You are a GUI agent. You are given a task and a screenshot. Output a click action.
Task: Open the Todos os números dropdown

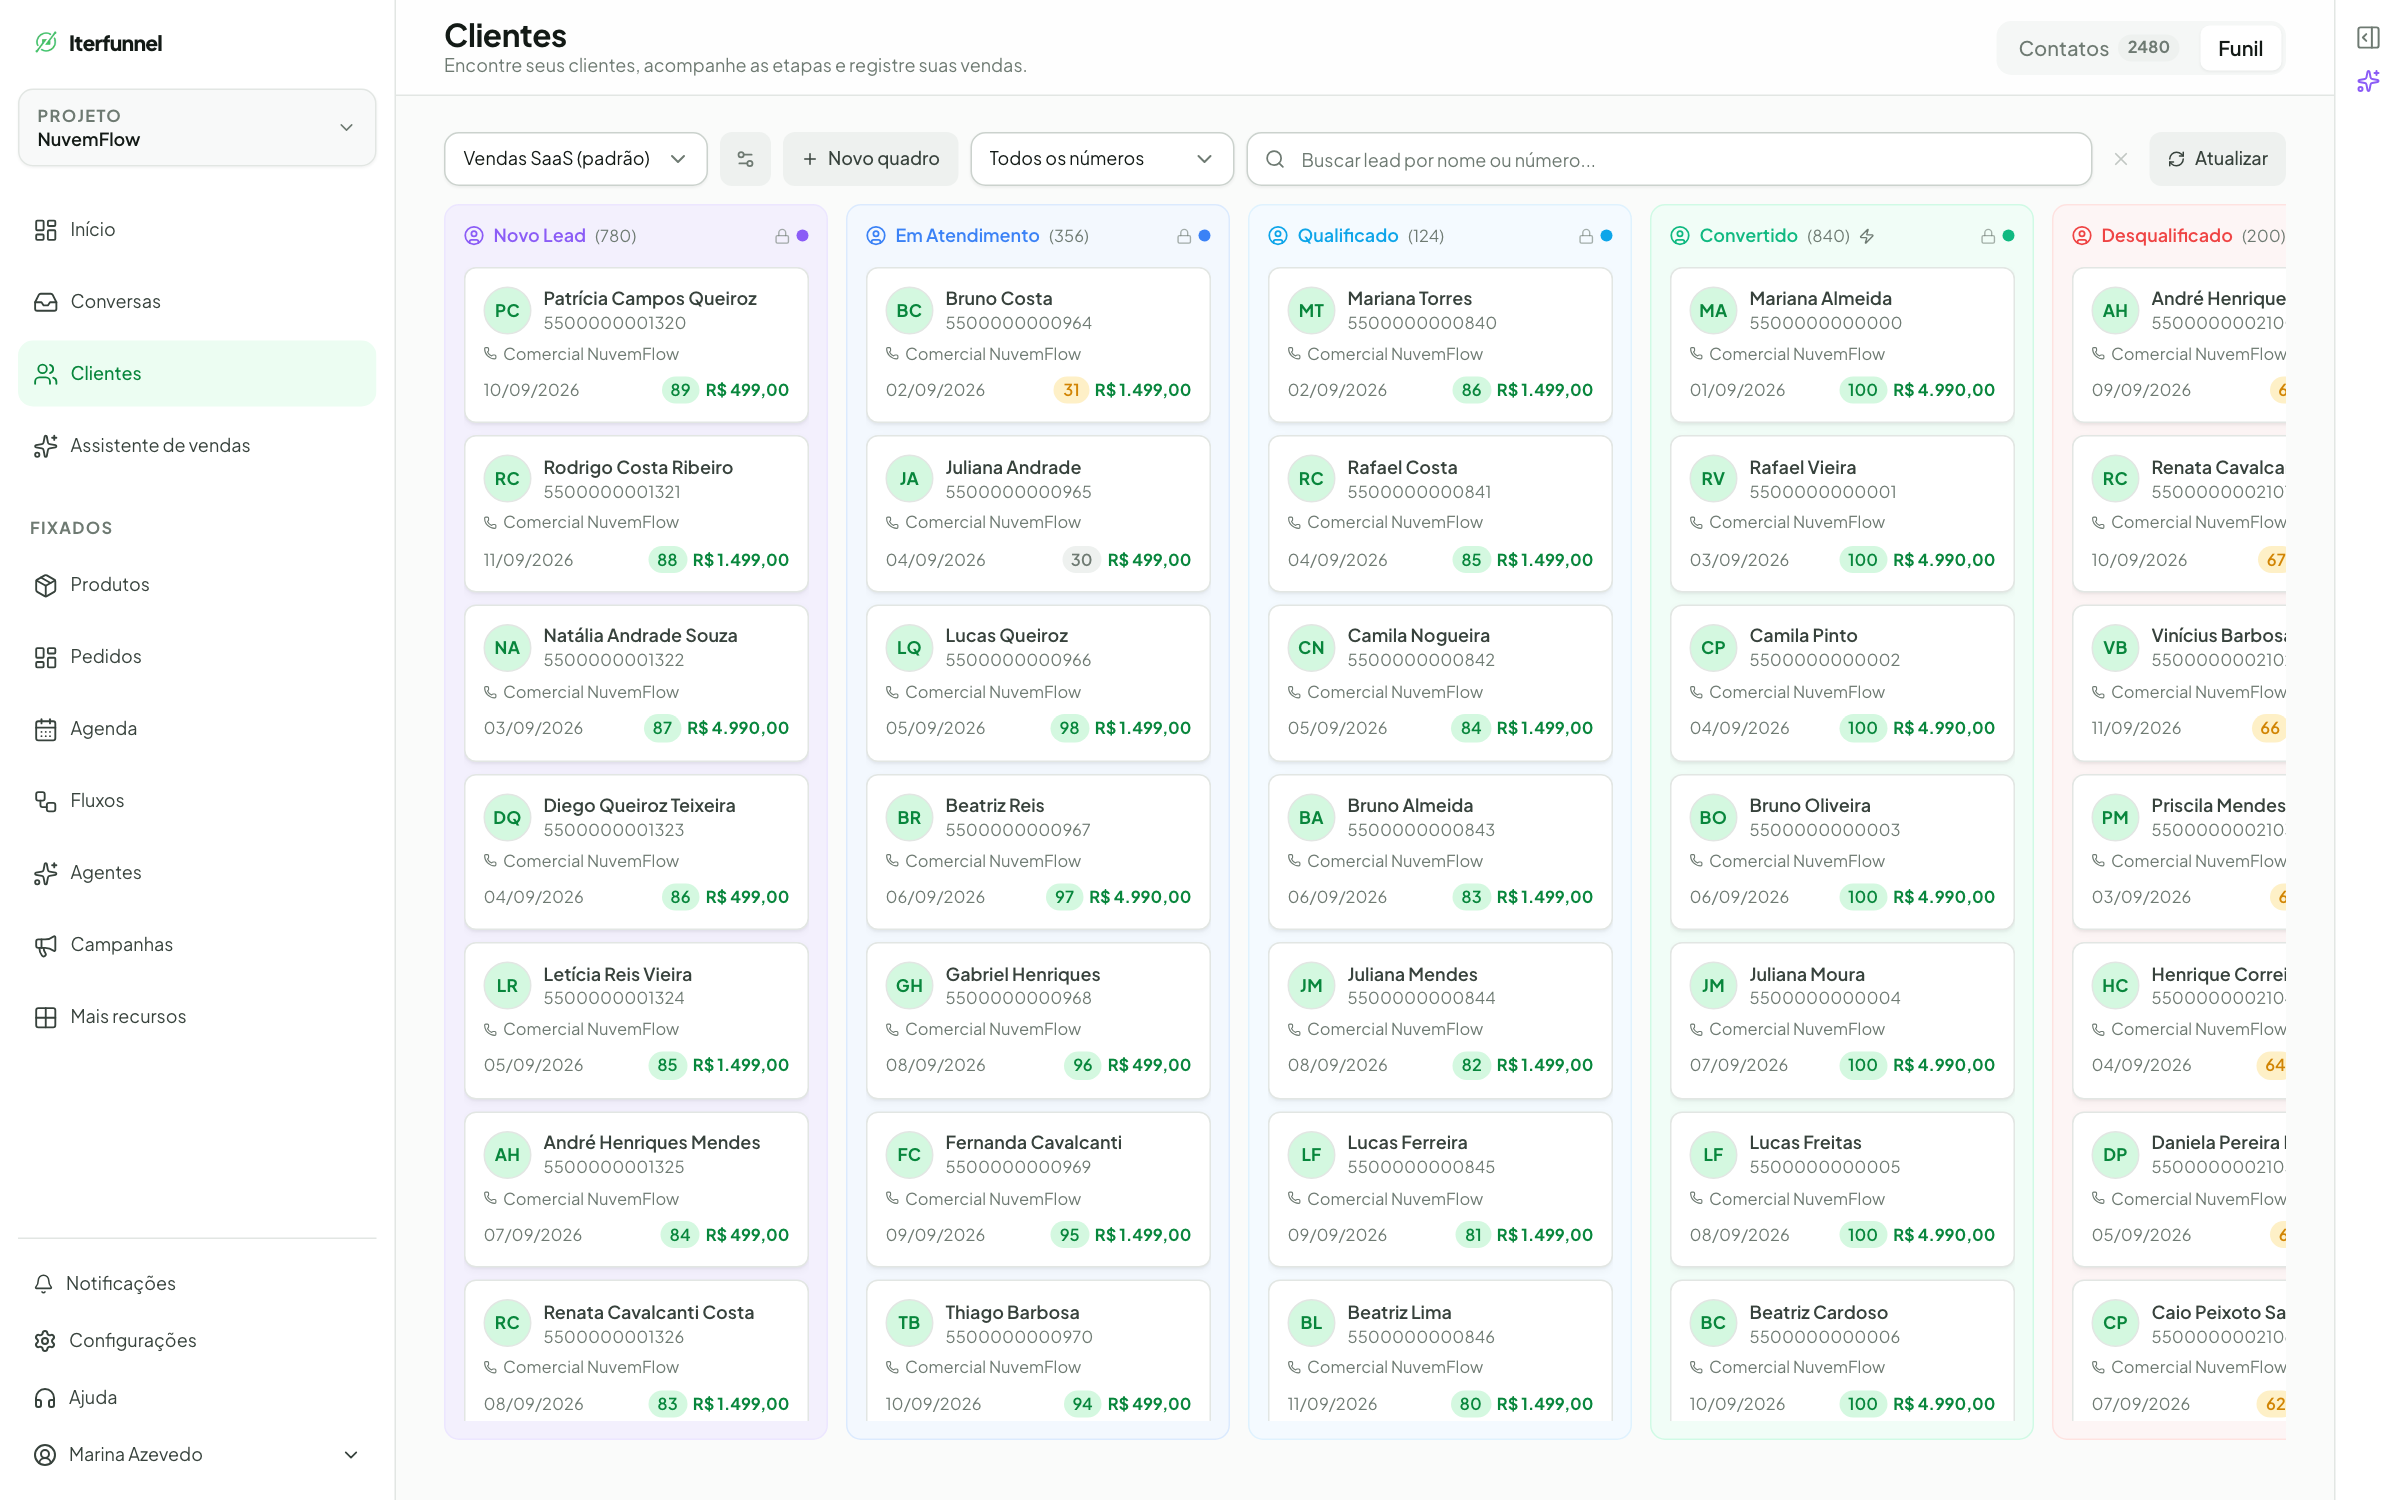pos(1102,159)
